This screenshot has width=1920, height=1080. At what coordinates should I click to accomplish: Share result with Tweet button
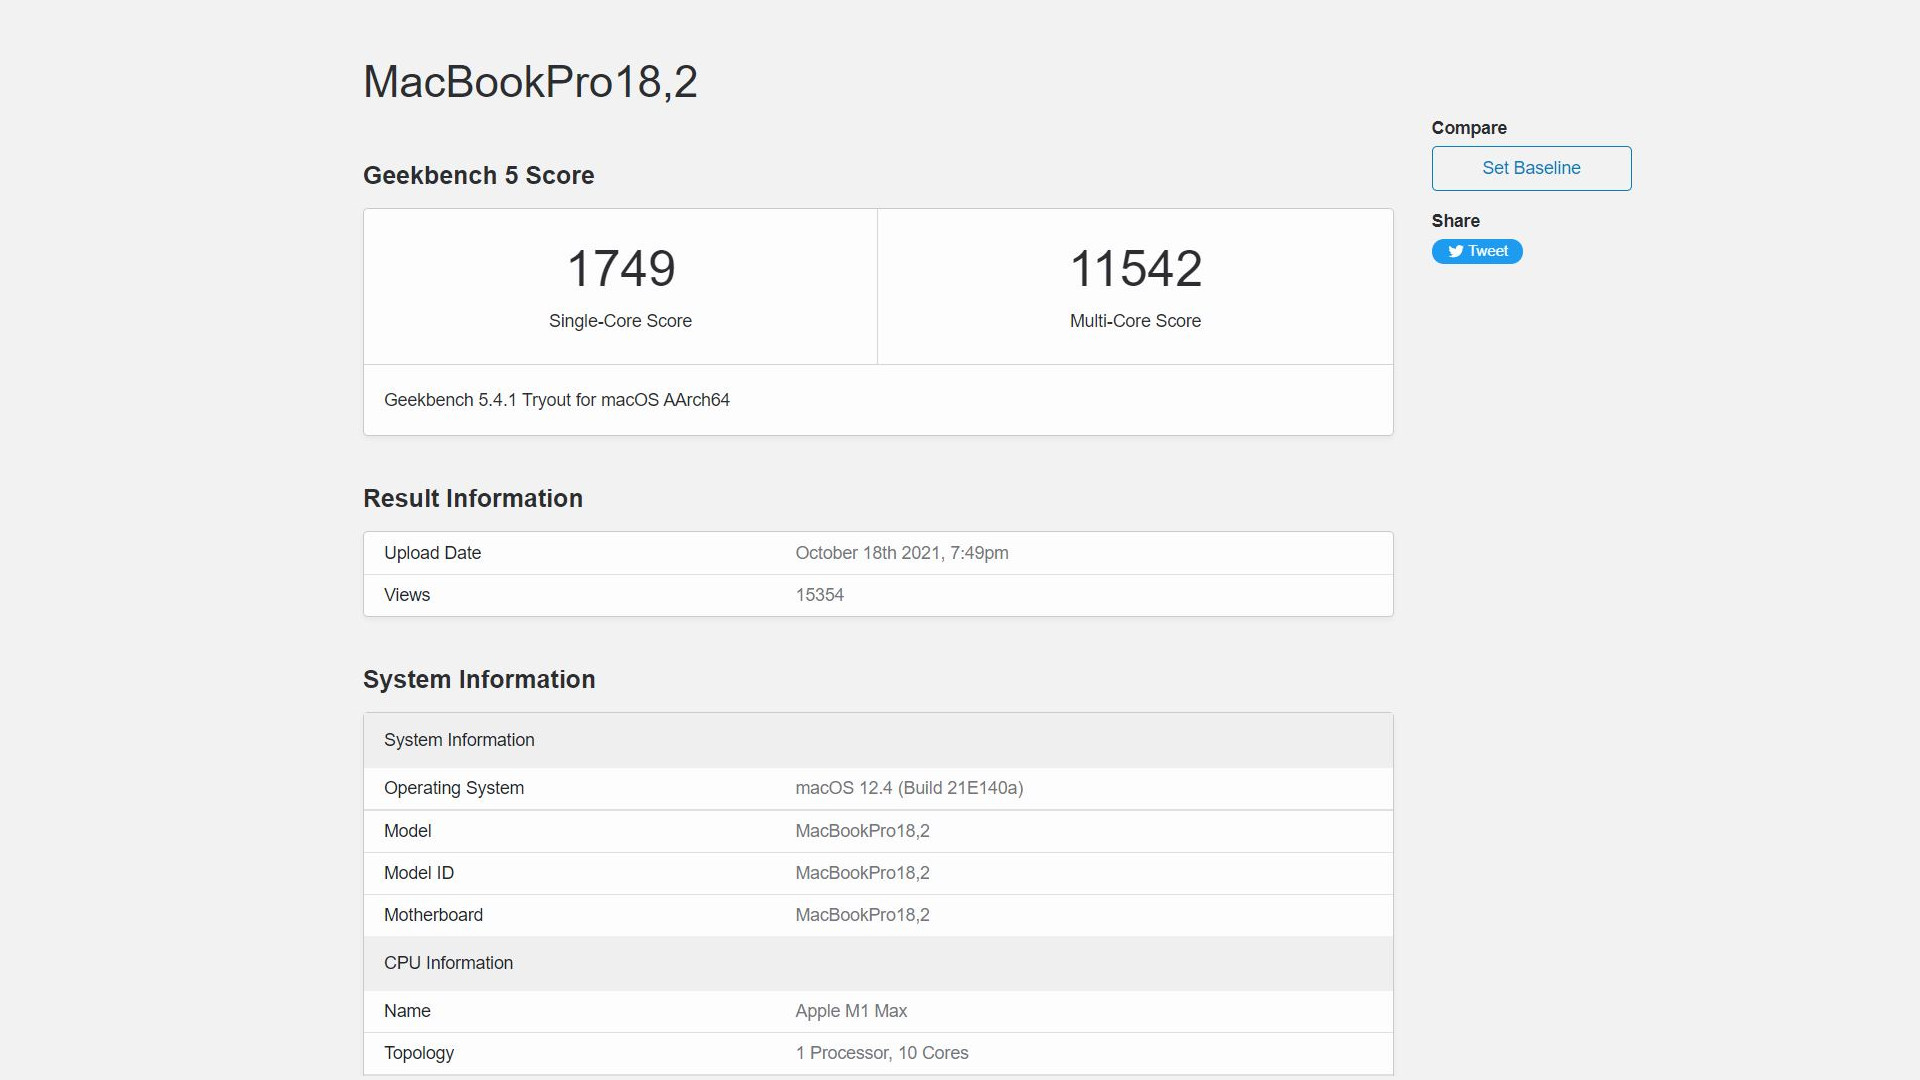click(1477, 251)
